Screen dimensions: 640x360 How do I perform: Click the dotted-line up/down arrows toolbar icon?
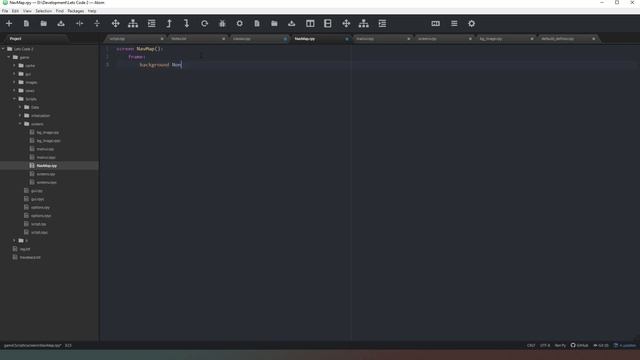coord(97,24)
